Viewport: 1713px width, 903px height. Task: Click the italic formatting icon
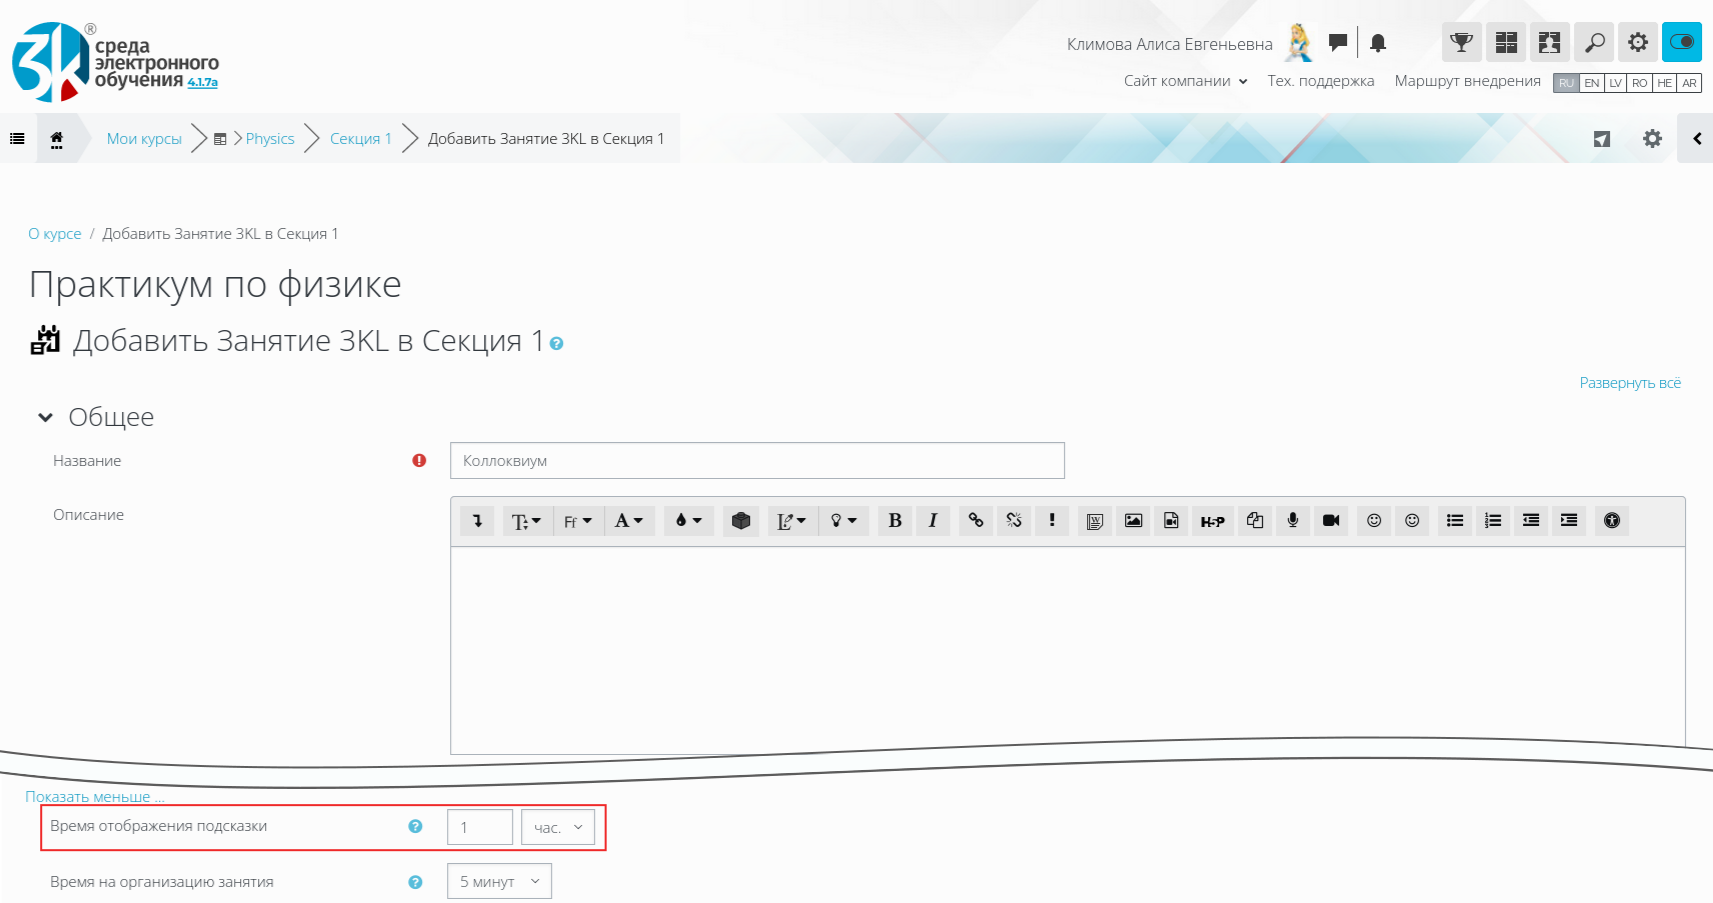(932, 520)
